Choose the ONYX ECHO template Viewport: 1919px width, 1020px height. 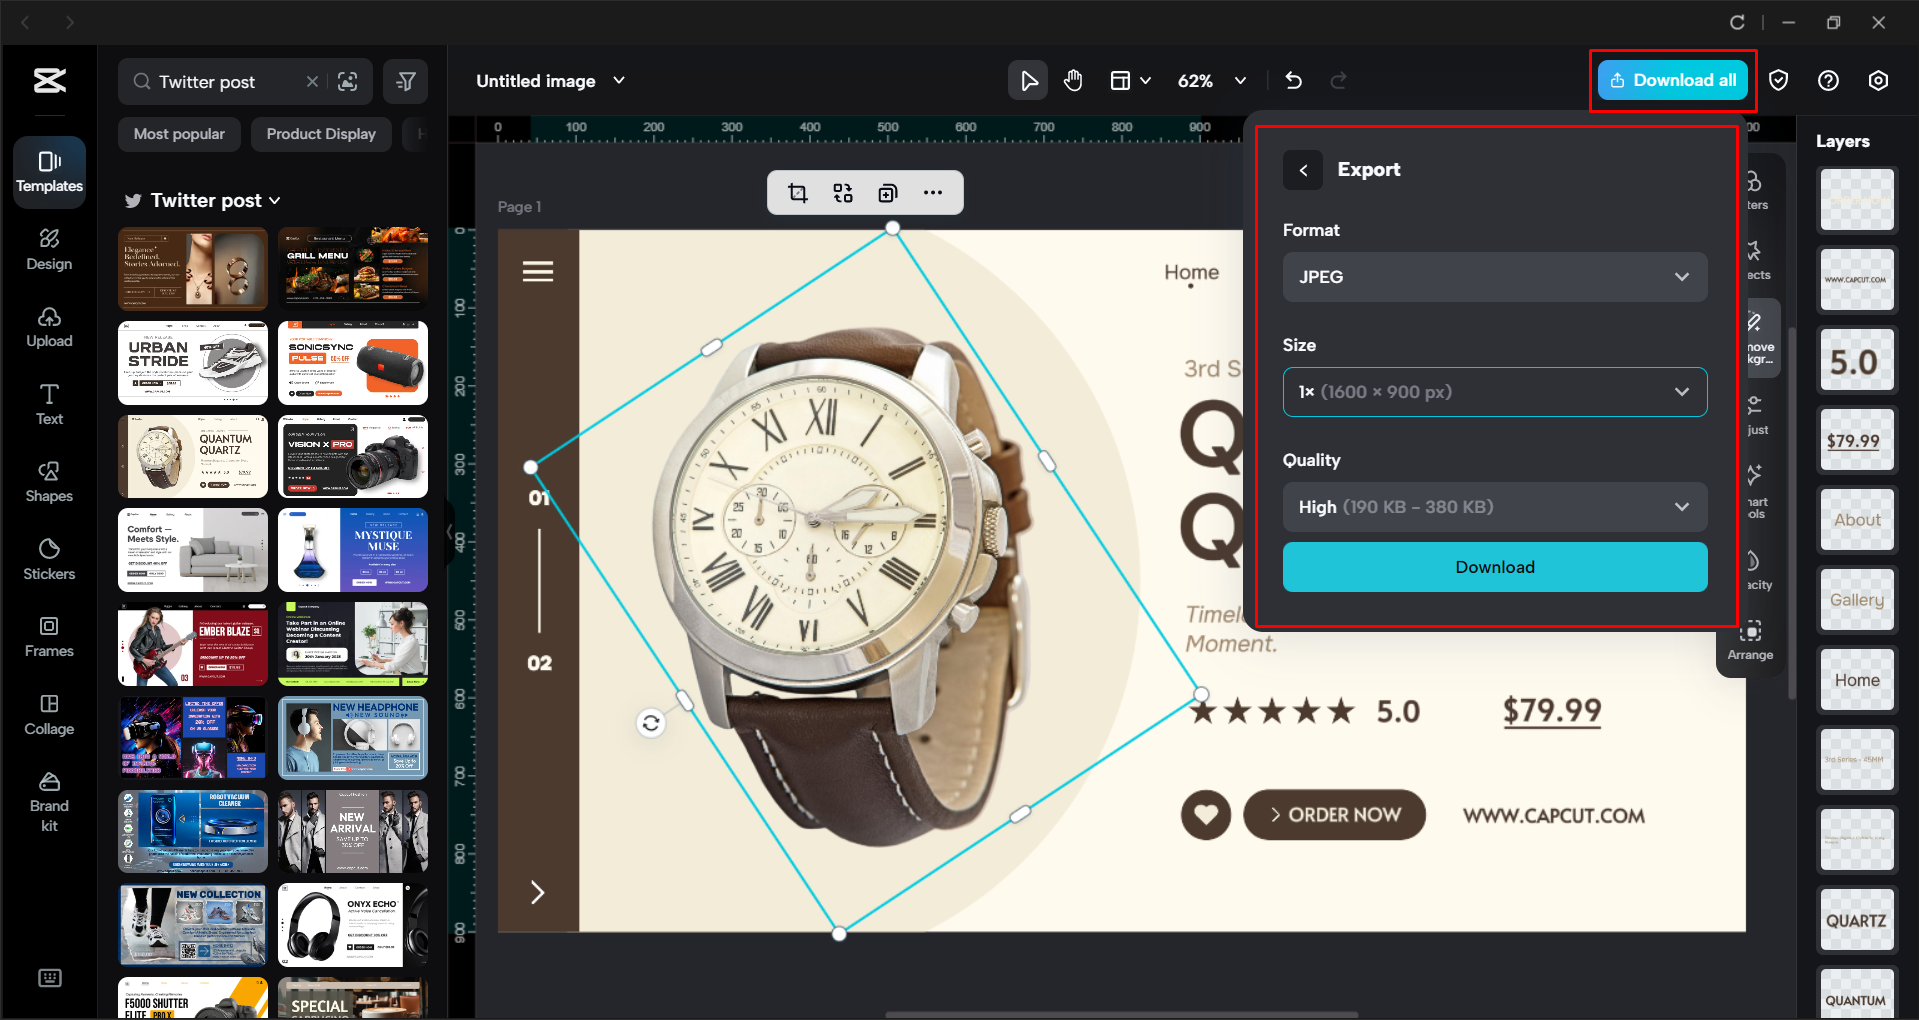(353, 925)
